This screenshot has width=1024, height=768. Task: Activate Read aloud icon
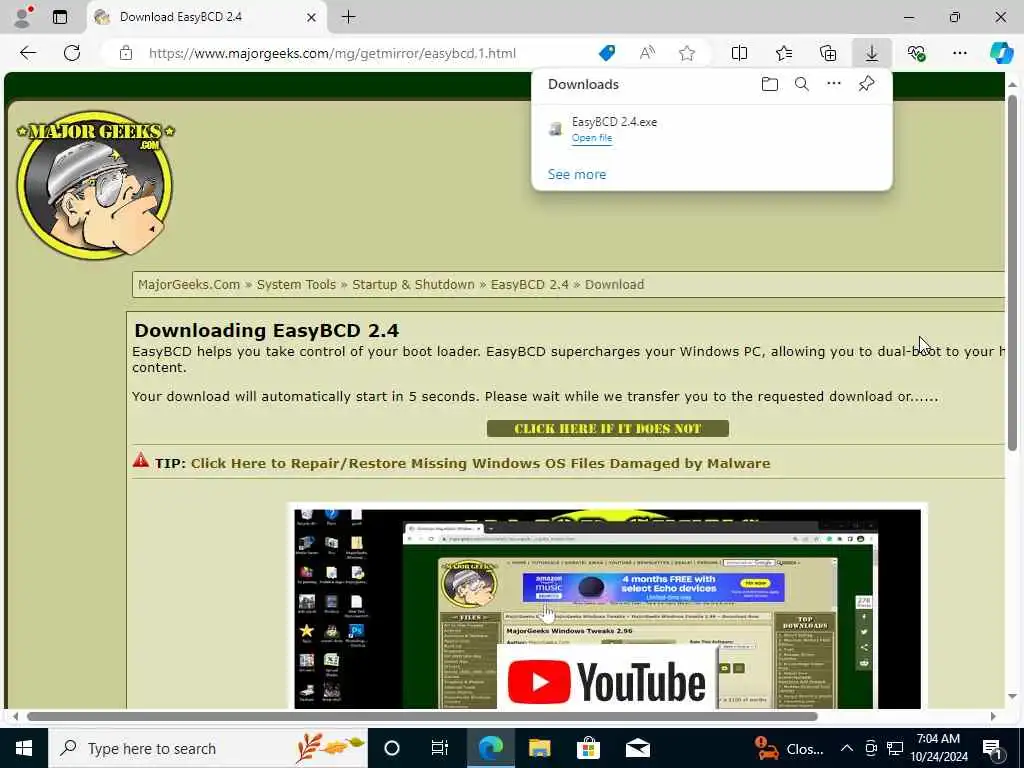pos(647,53)
